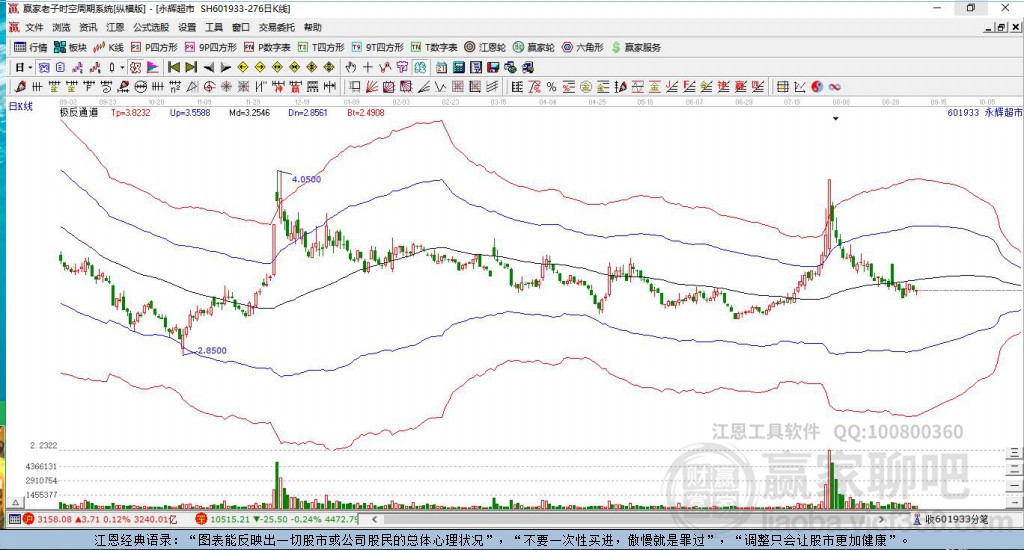Screen dimensions: 1024x550
Task: Click the 4.0500 high price marker
Action: point(306,179)
